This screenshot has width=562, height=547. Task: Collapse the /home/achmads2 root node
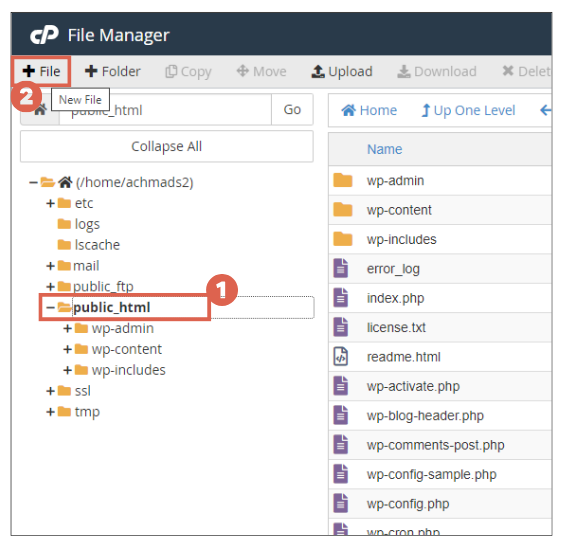(33, 182)
